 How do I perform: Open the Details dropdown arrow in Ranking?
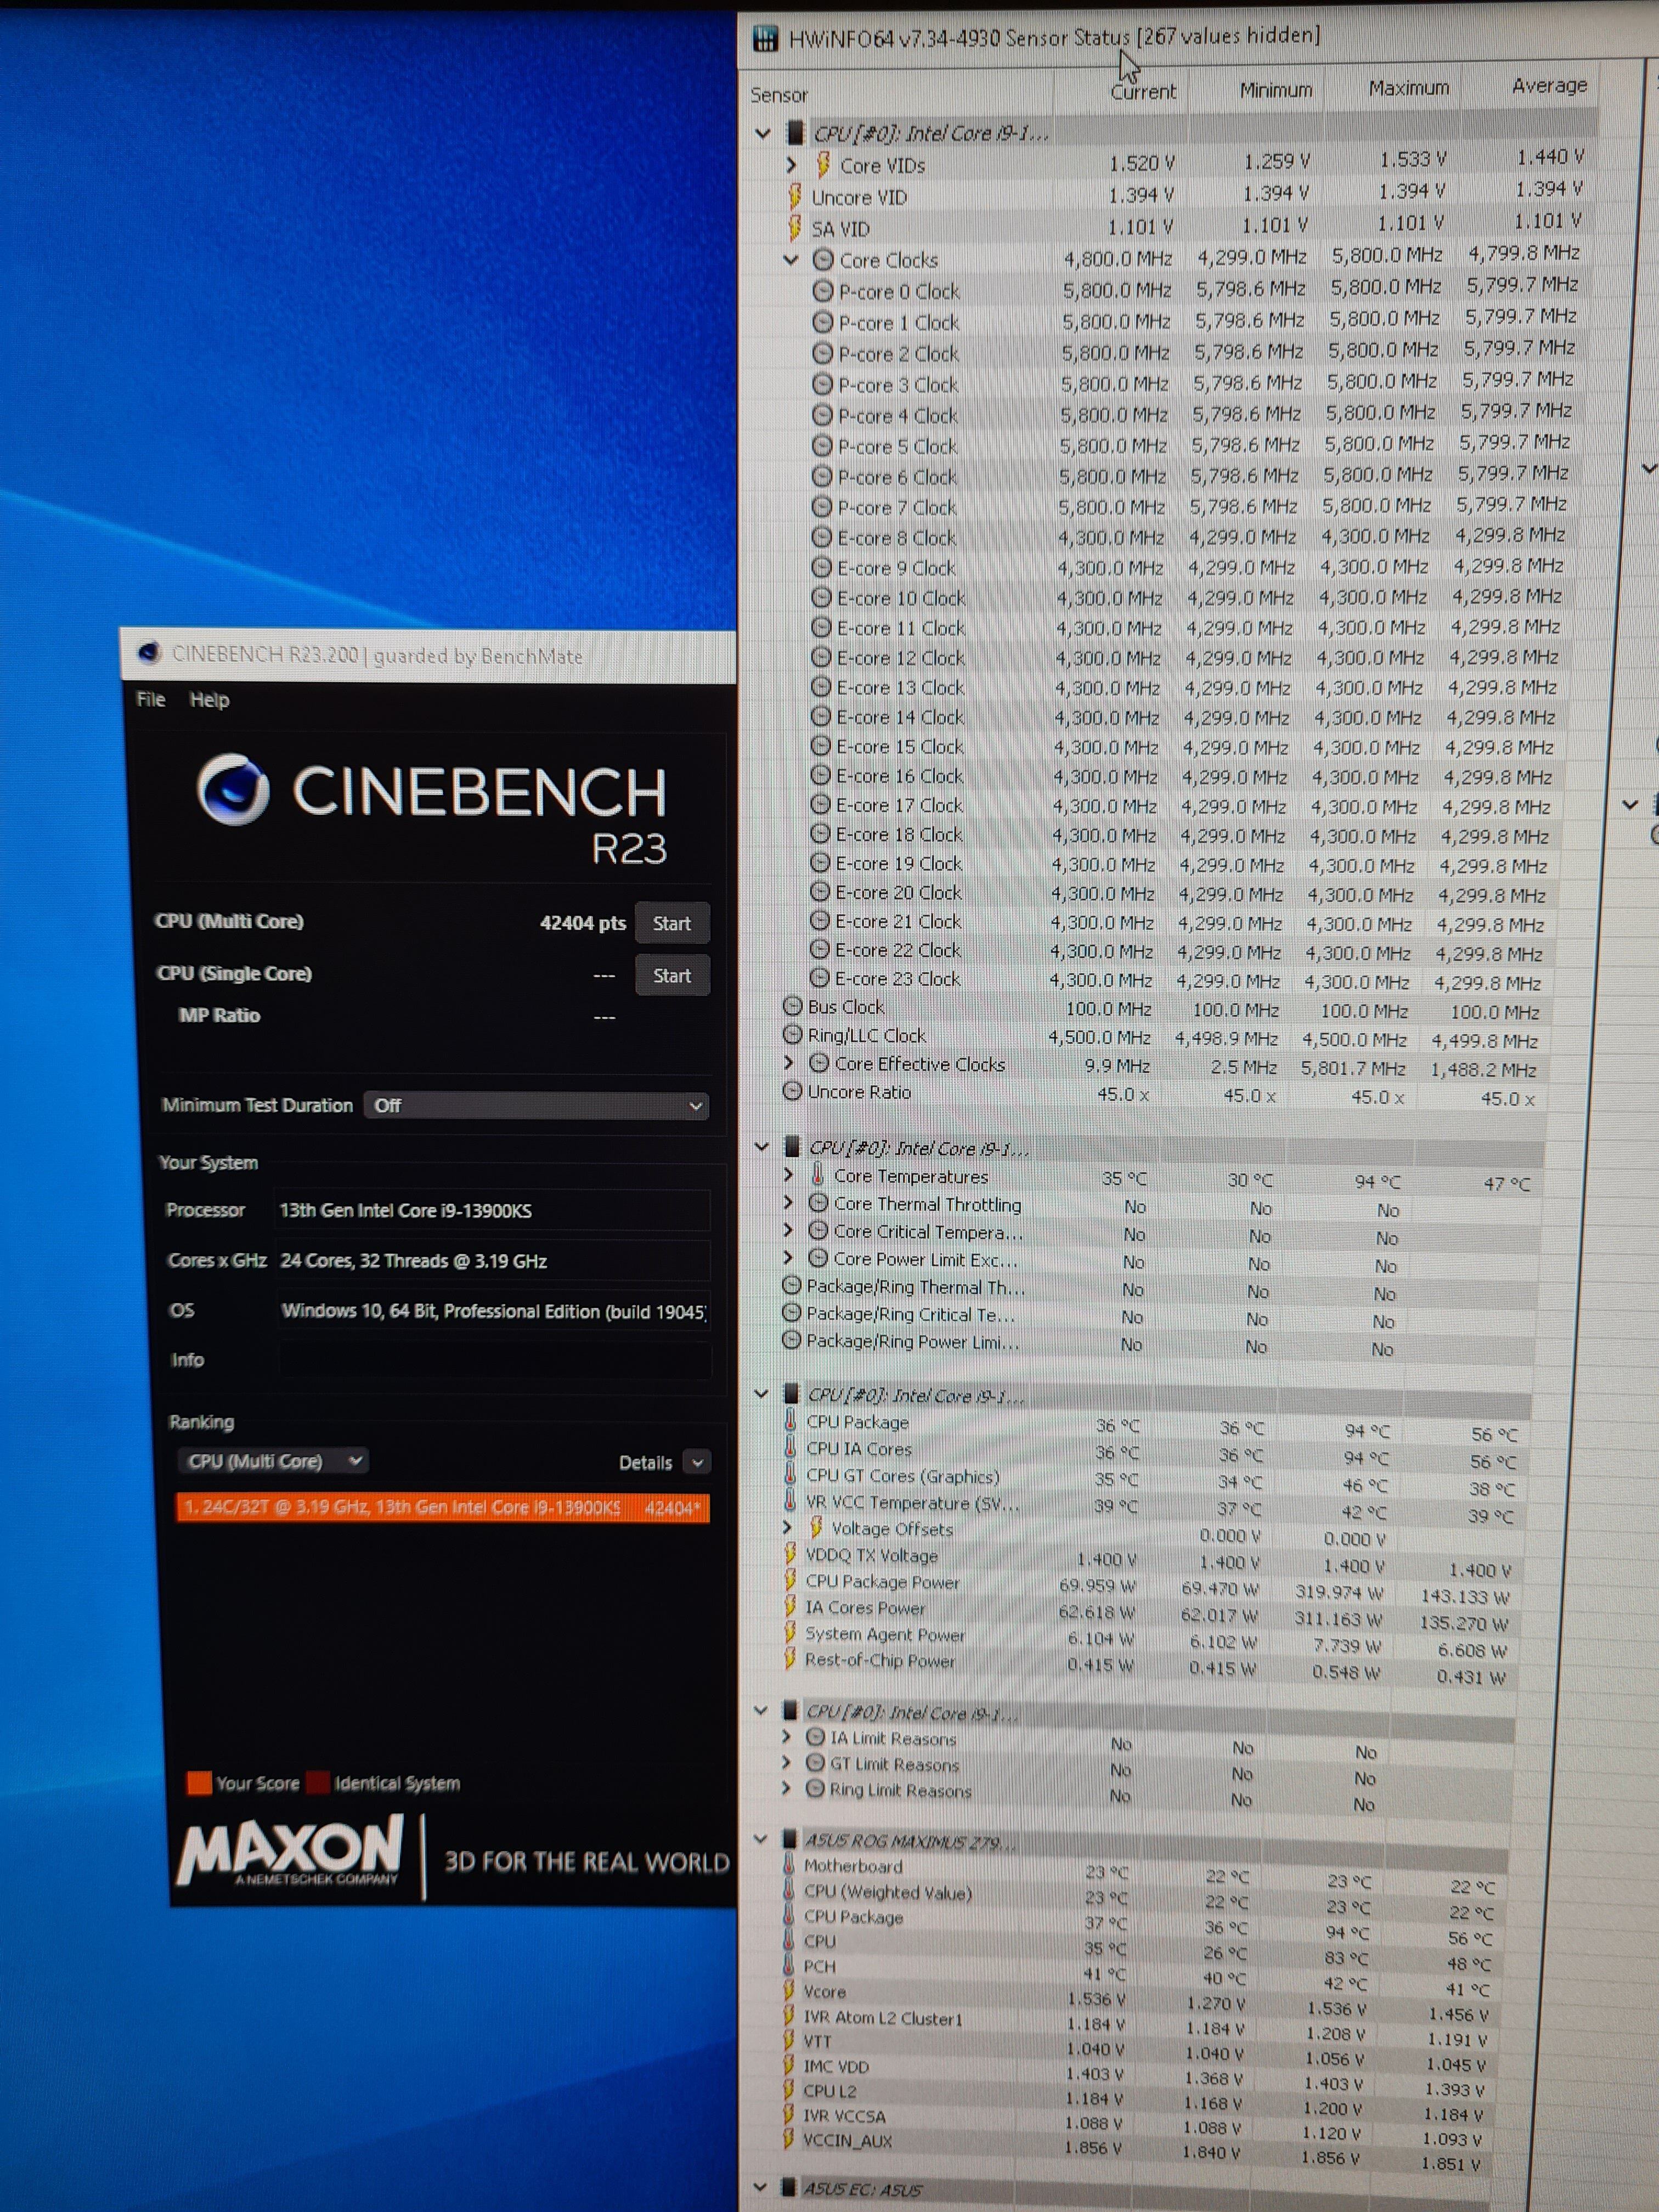tap(698, 1463)
